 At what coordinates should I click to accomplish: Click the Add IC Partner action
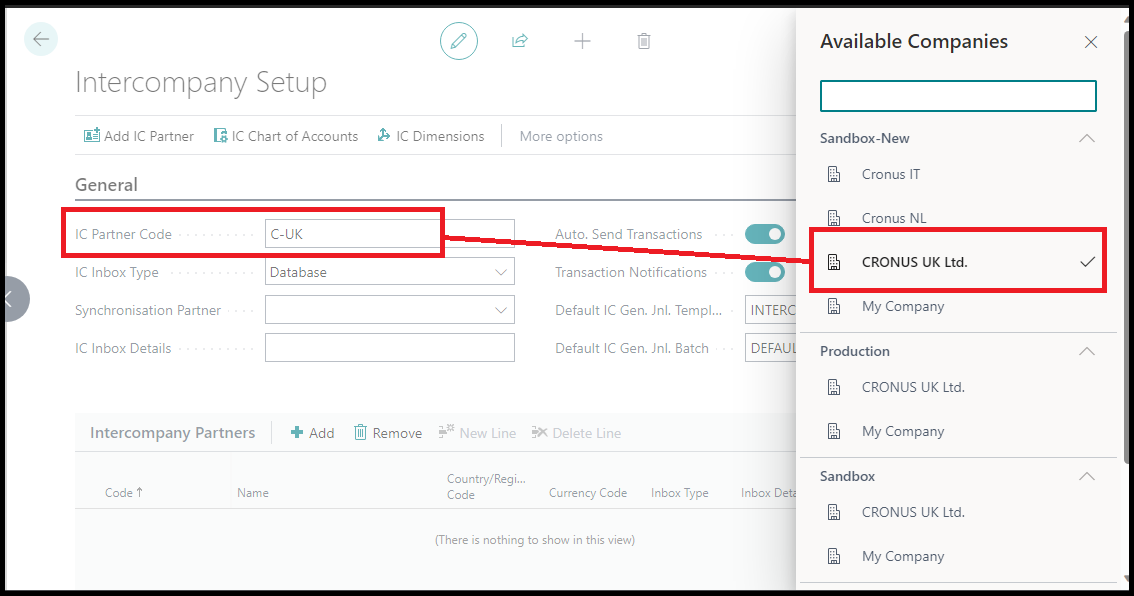[x=139, y=136]
